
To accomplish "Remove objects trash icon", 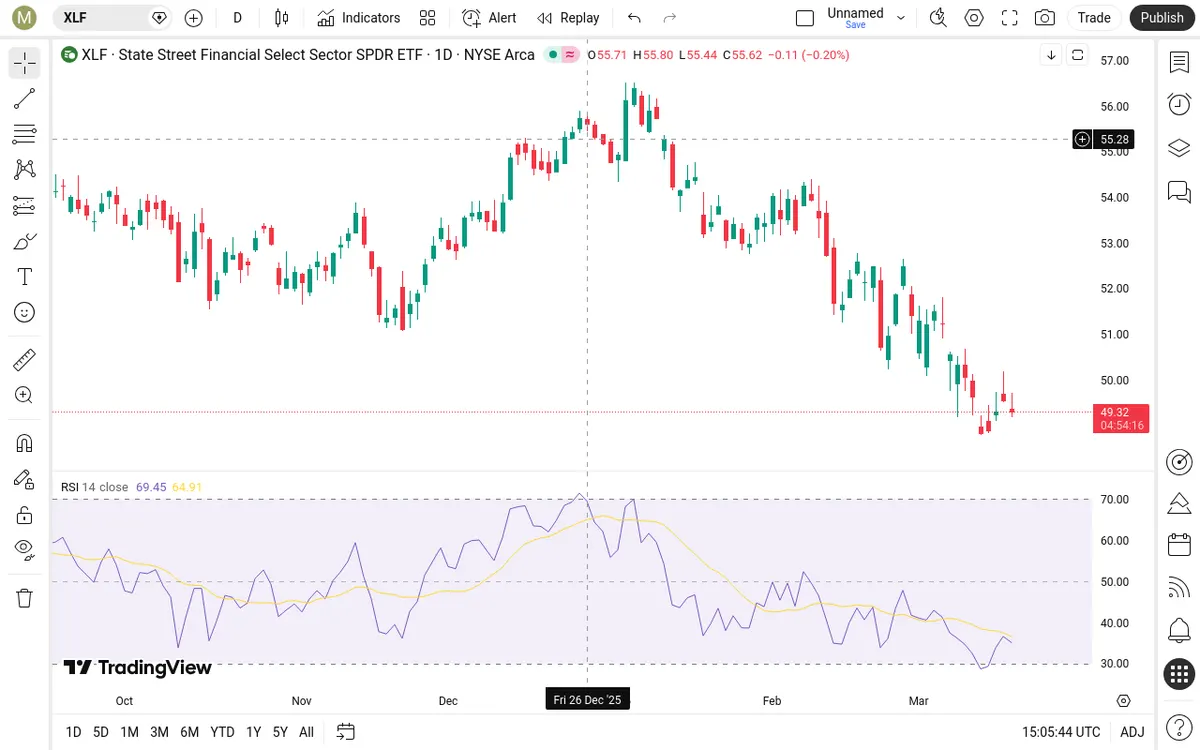I will 25,598.
